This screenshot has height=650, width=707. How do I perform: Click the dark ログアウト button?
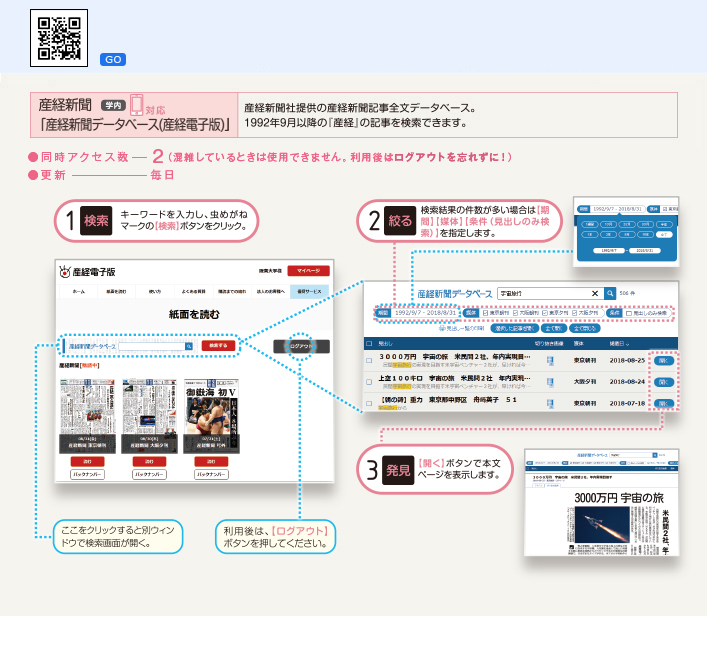pos(302,346)
